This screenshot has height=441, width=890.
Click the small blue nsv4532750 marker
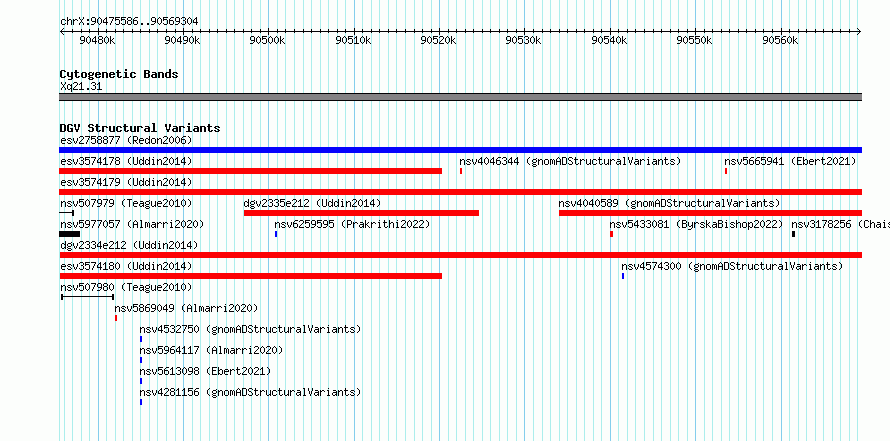(141, 339)
